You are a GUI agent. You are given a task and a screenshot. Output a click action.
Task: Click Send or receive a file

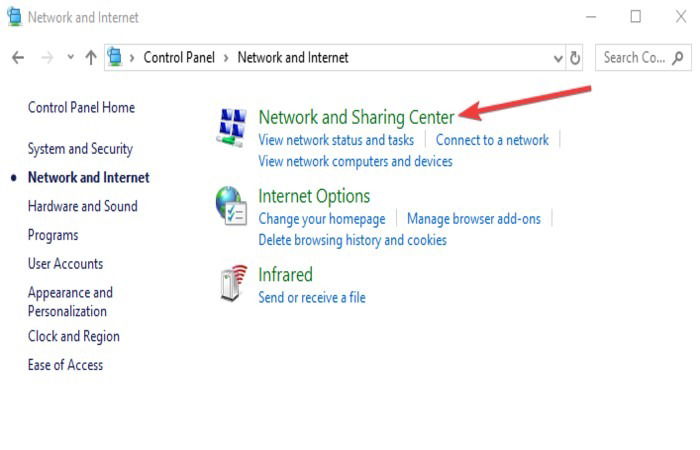coord(312,297)
